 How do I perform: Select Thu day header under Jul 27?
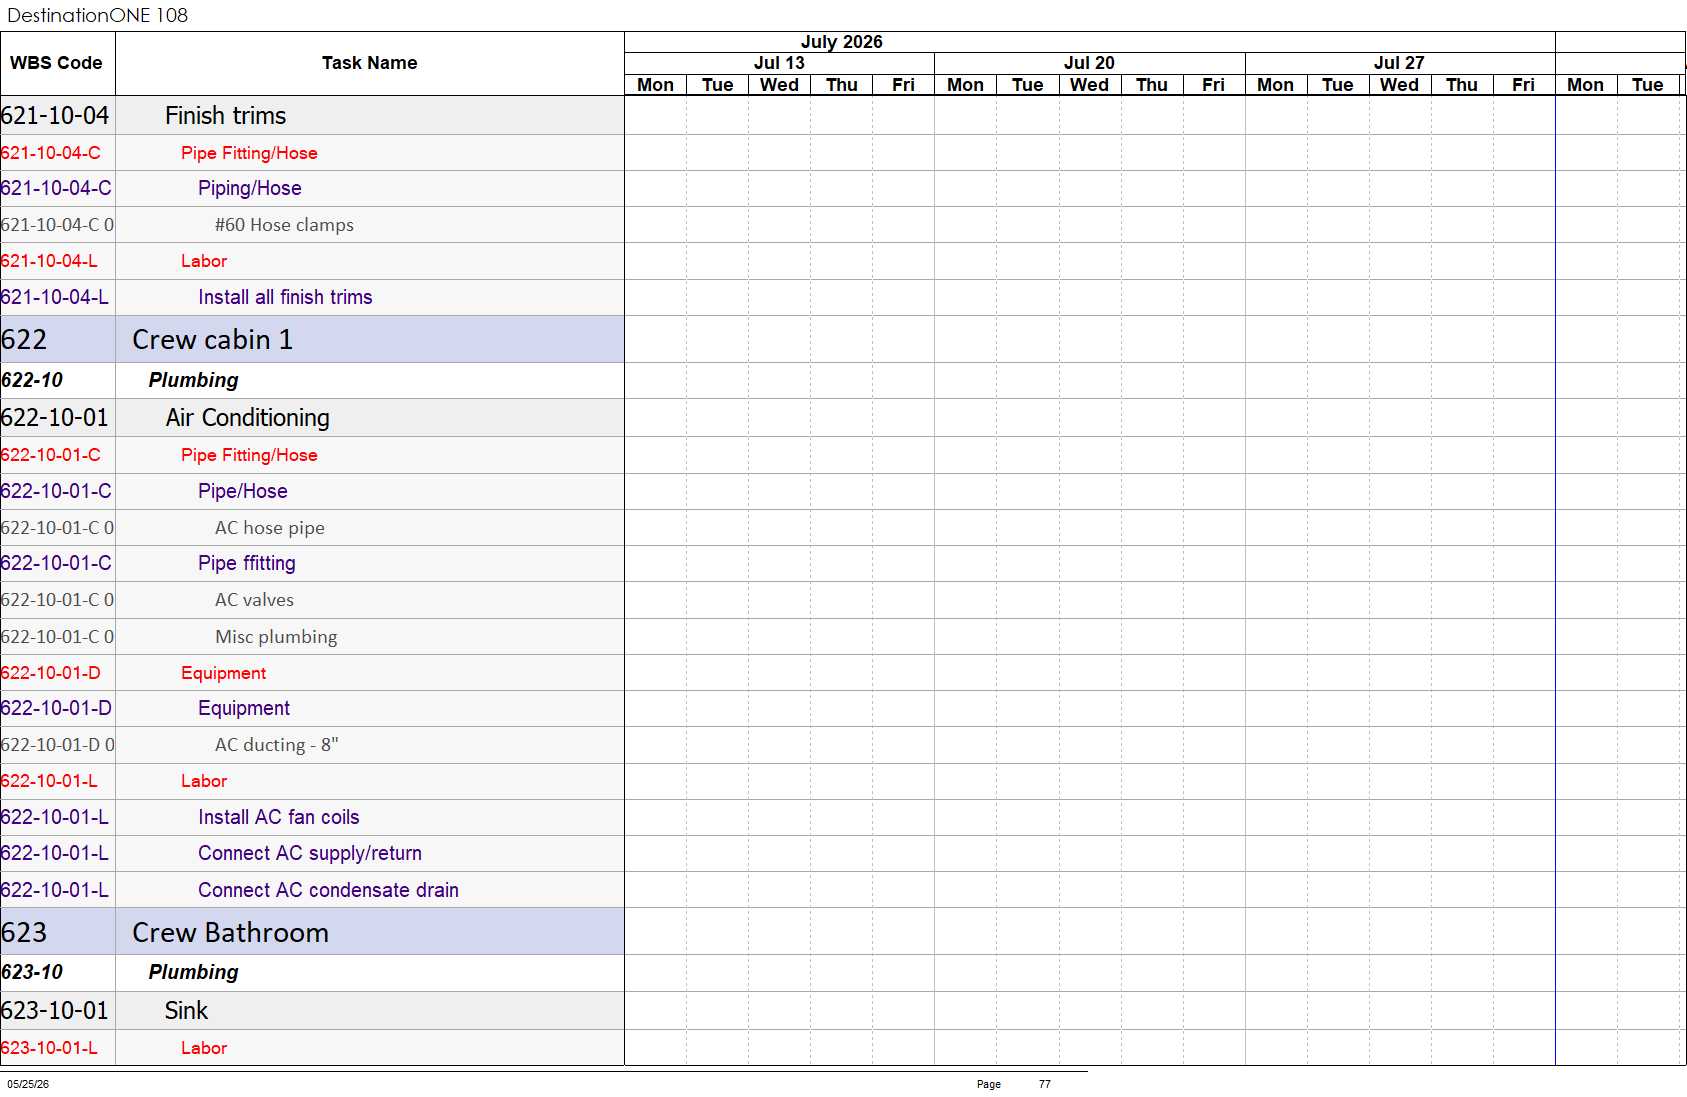(x=1461, y=85)
